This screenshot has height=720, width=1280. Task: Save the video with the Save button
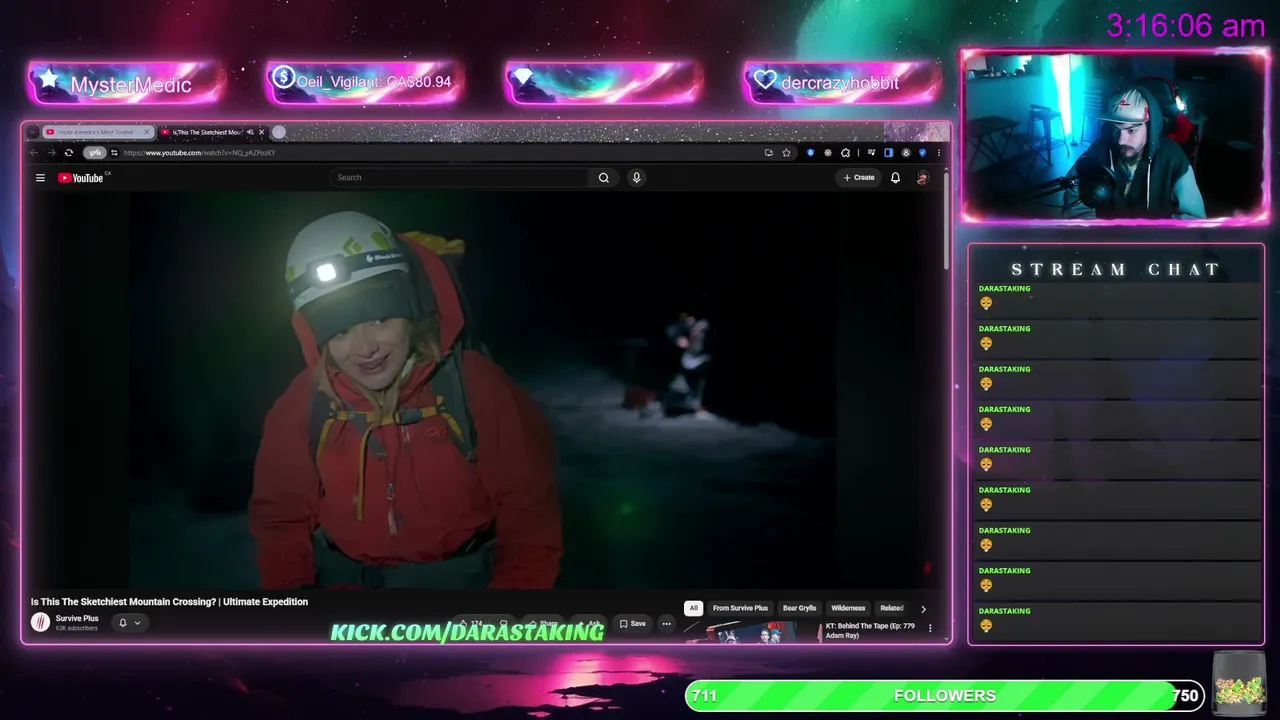pyautogui.click(x=632, y=624)
